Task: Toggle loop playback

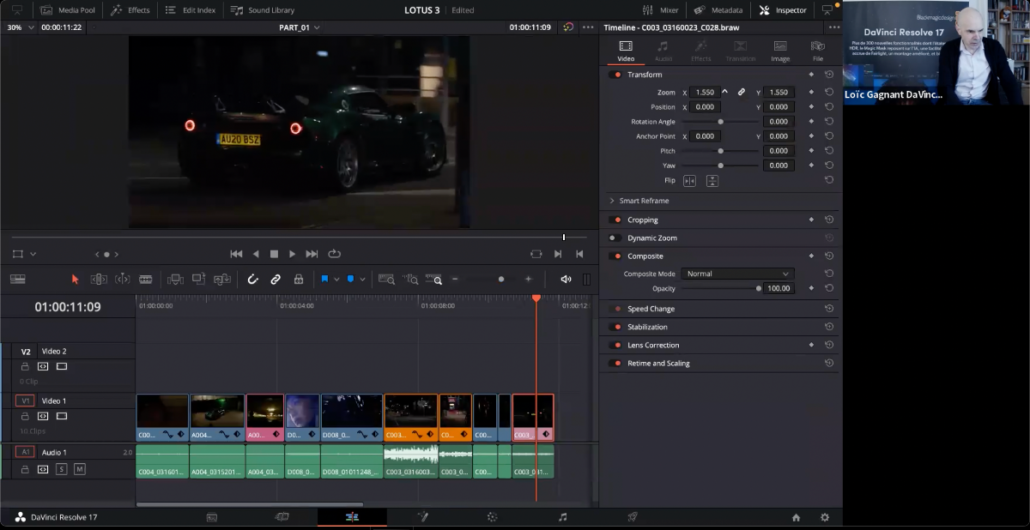Action: click(x=334, y=254)
